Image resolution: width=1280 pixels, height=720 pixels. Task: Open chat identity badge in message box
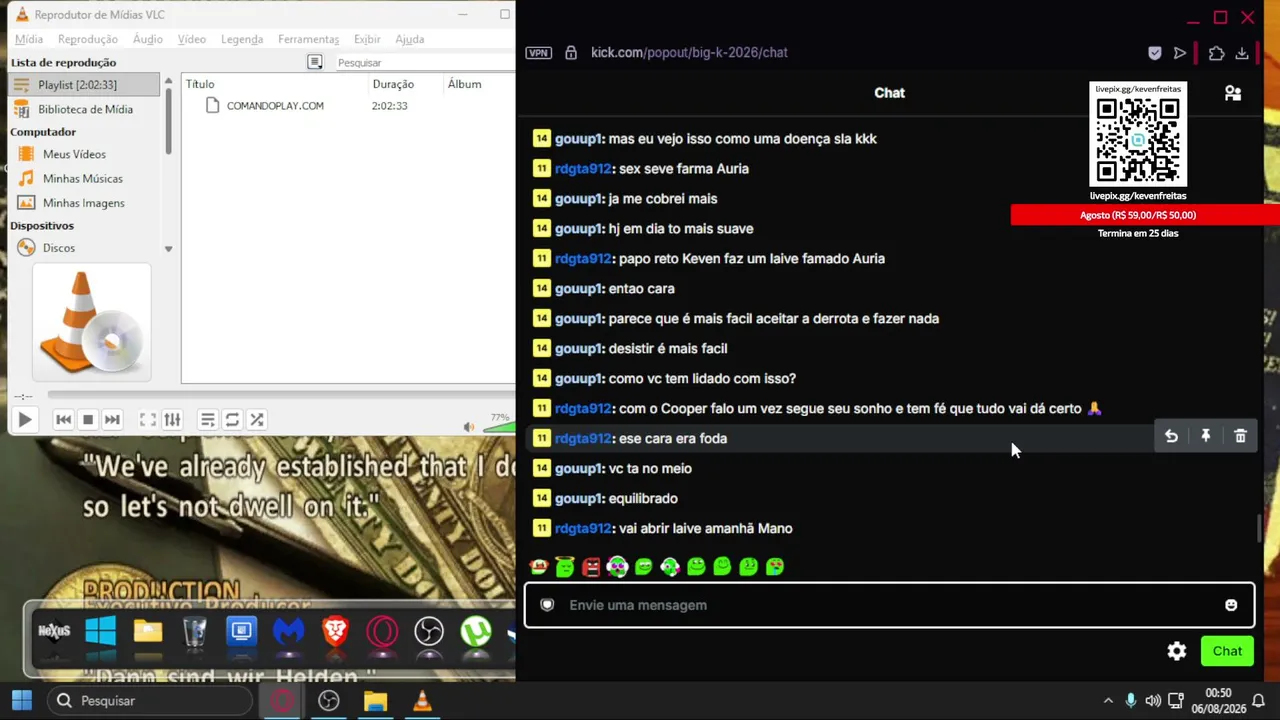547,605
